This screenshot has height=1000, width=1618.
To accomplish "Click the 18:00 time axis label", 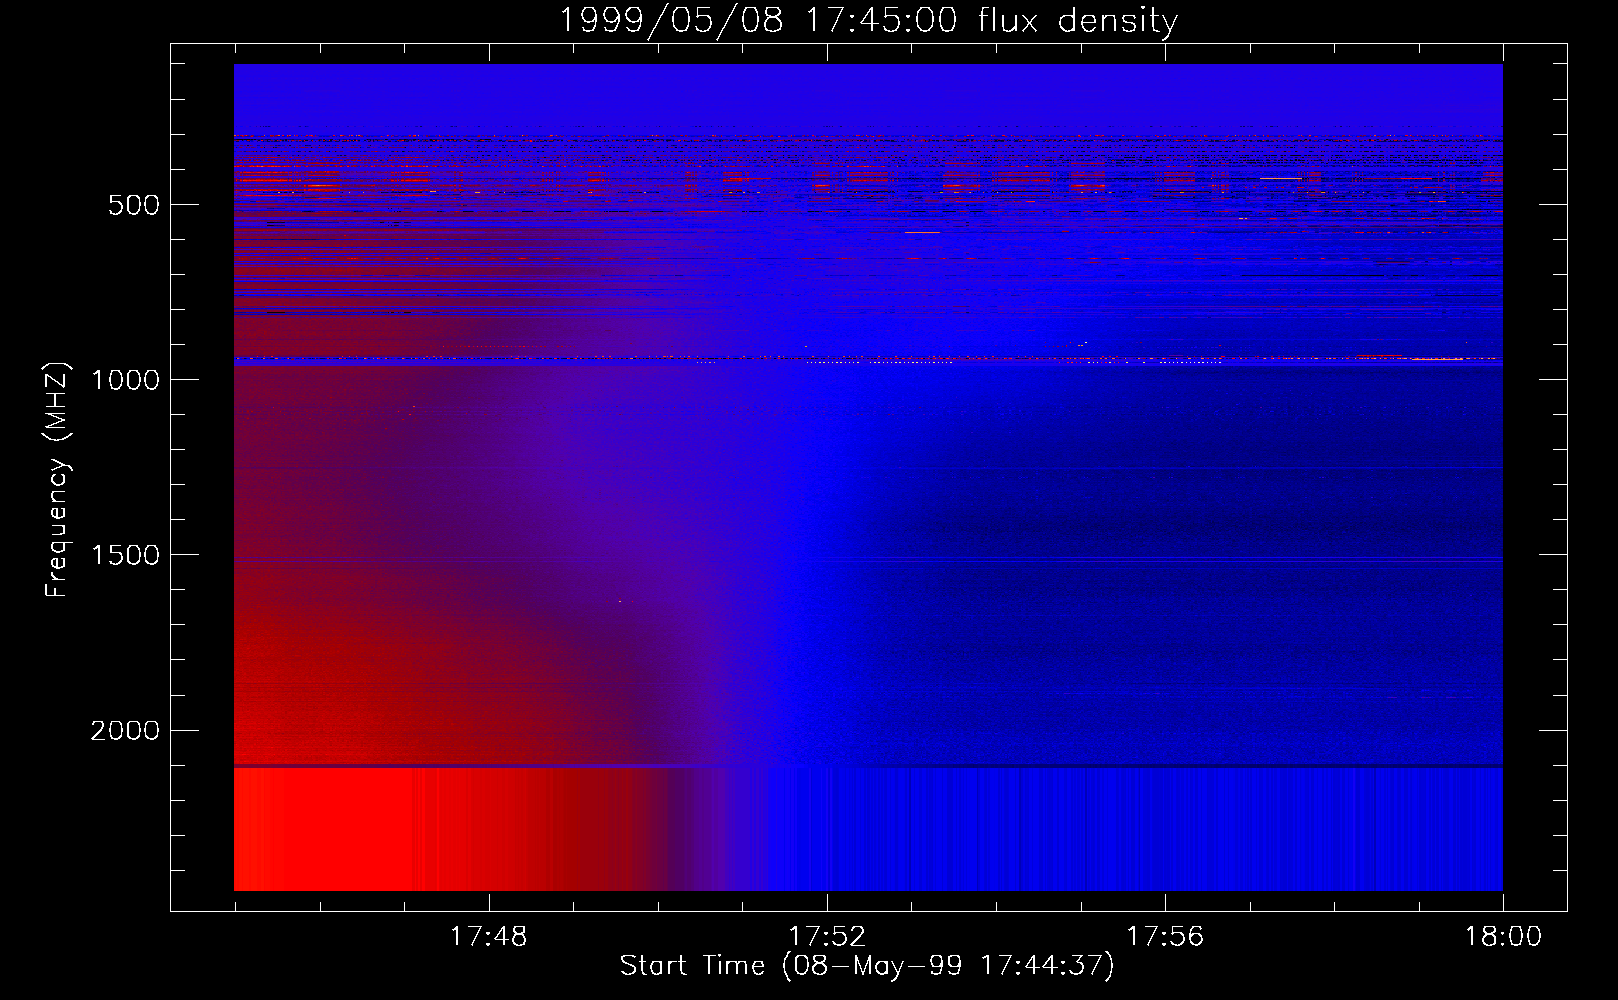I will [x=1503, y=937].
